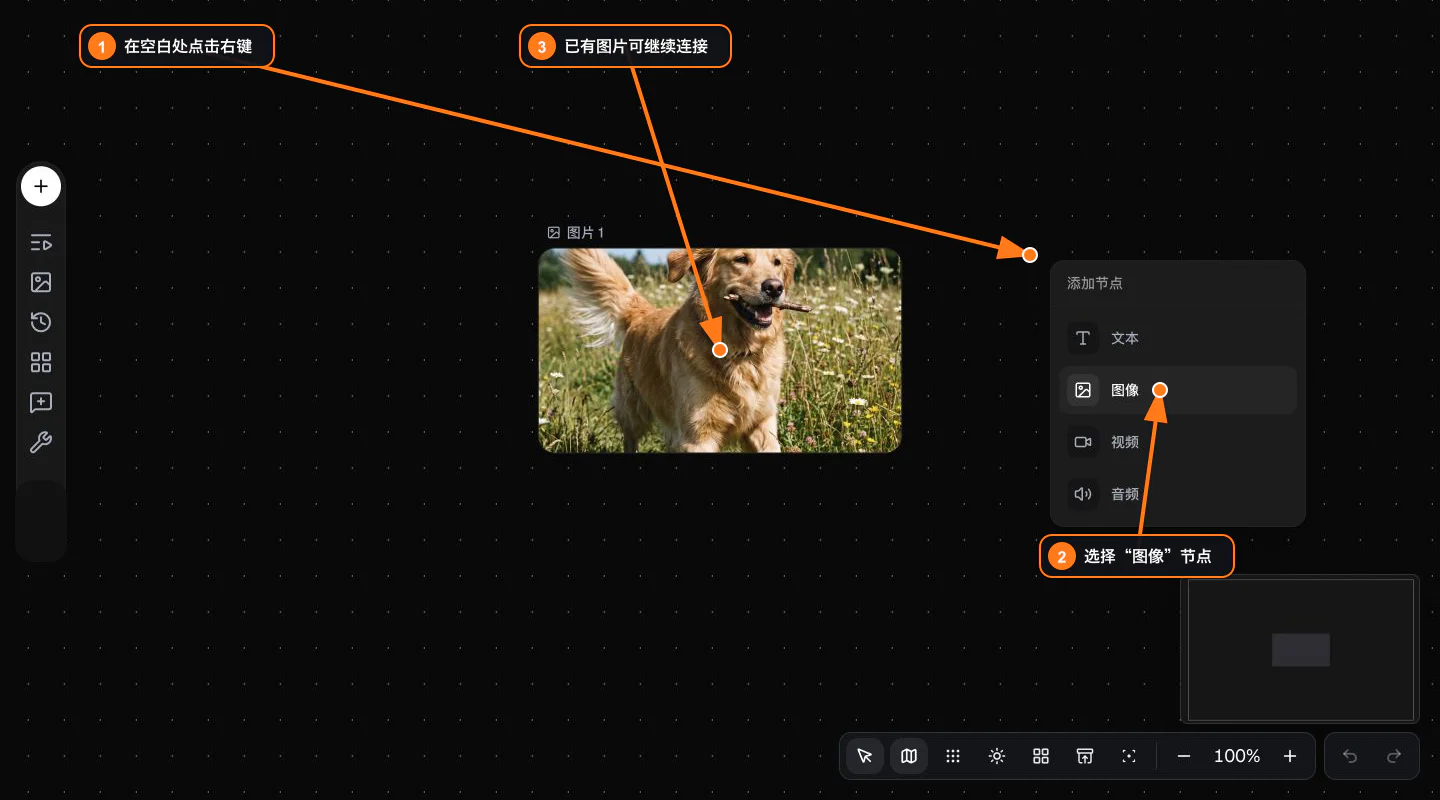Choose 视频 in the 添加节点 menu
The image size is (1440, 800).
coord(1178,442)
